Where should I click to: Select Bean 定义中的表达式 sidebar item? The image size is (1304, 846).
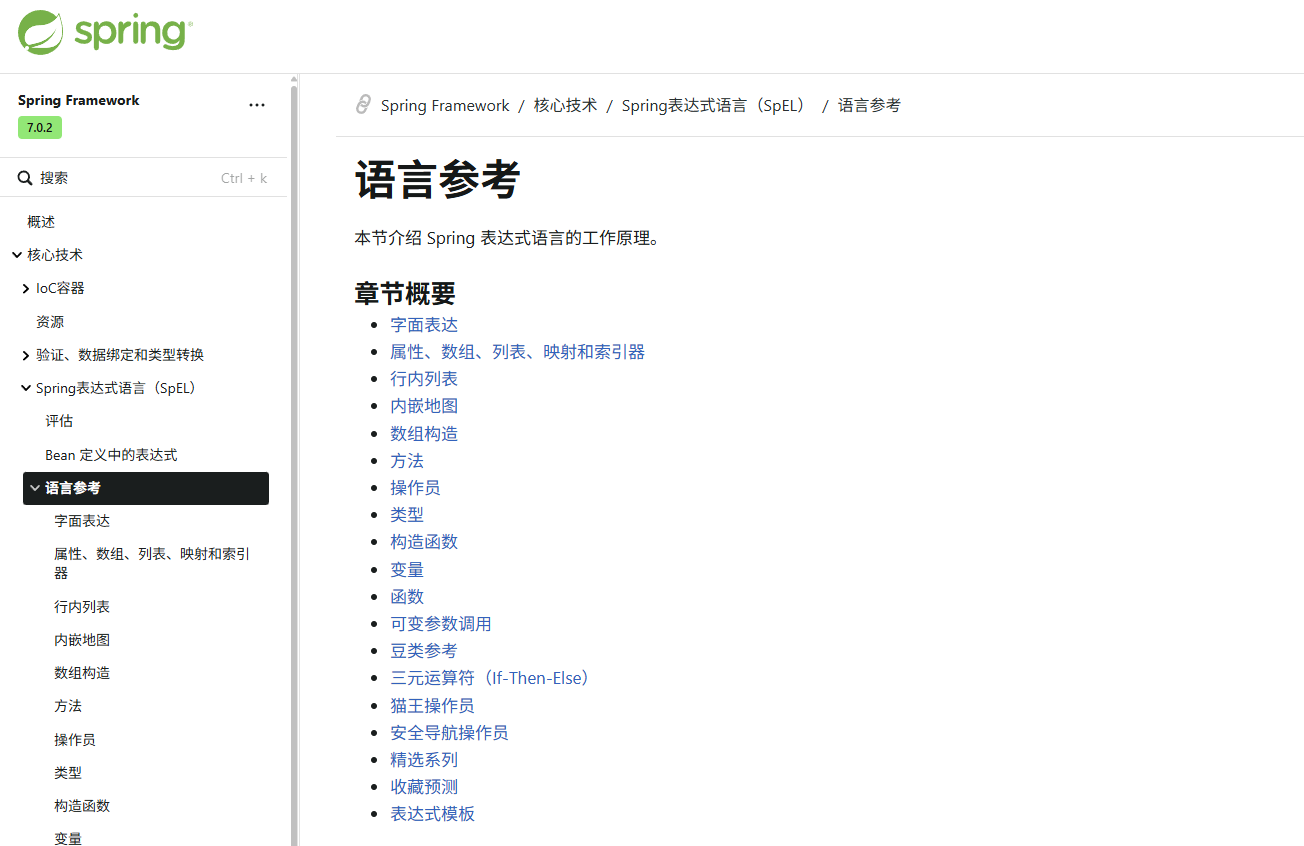point(111,455)
